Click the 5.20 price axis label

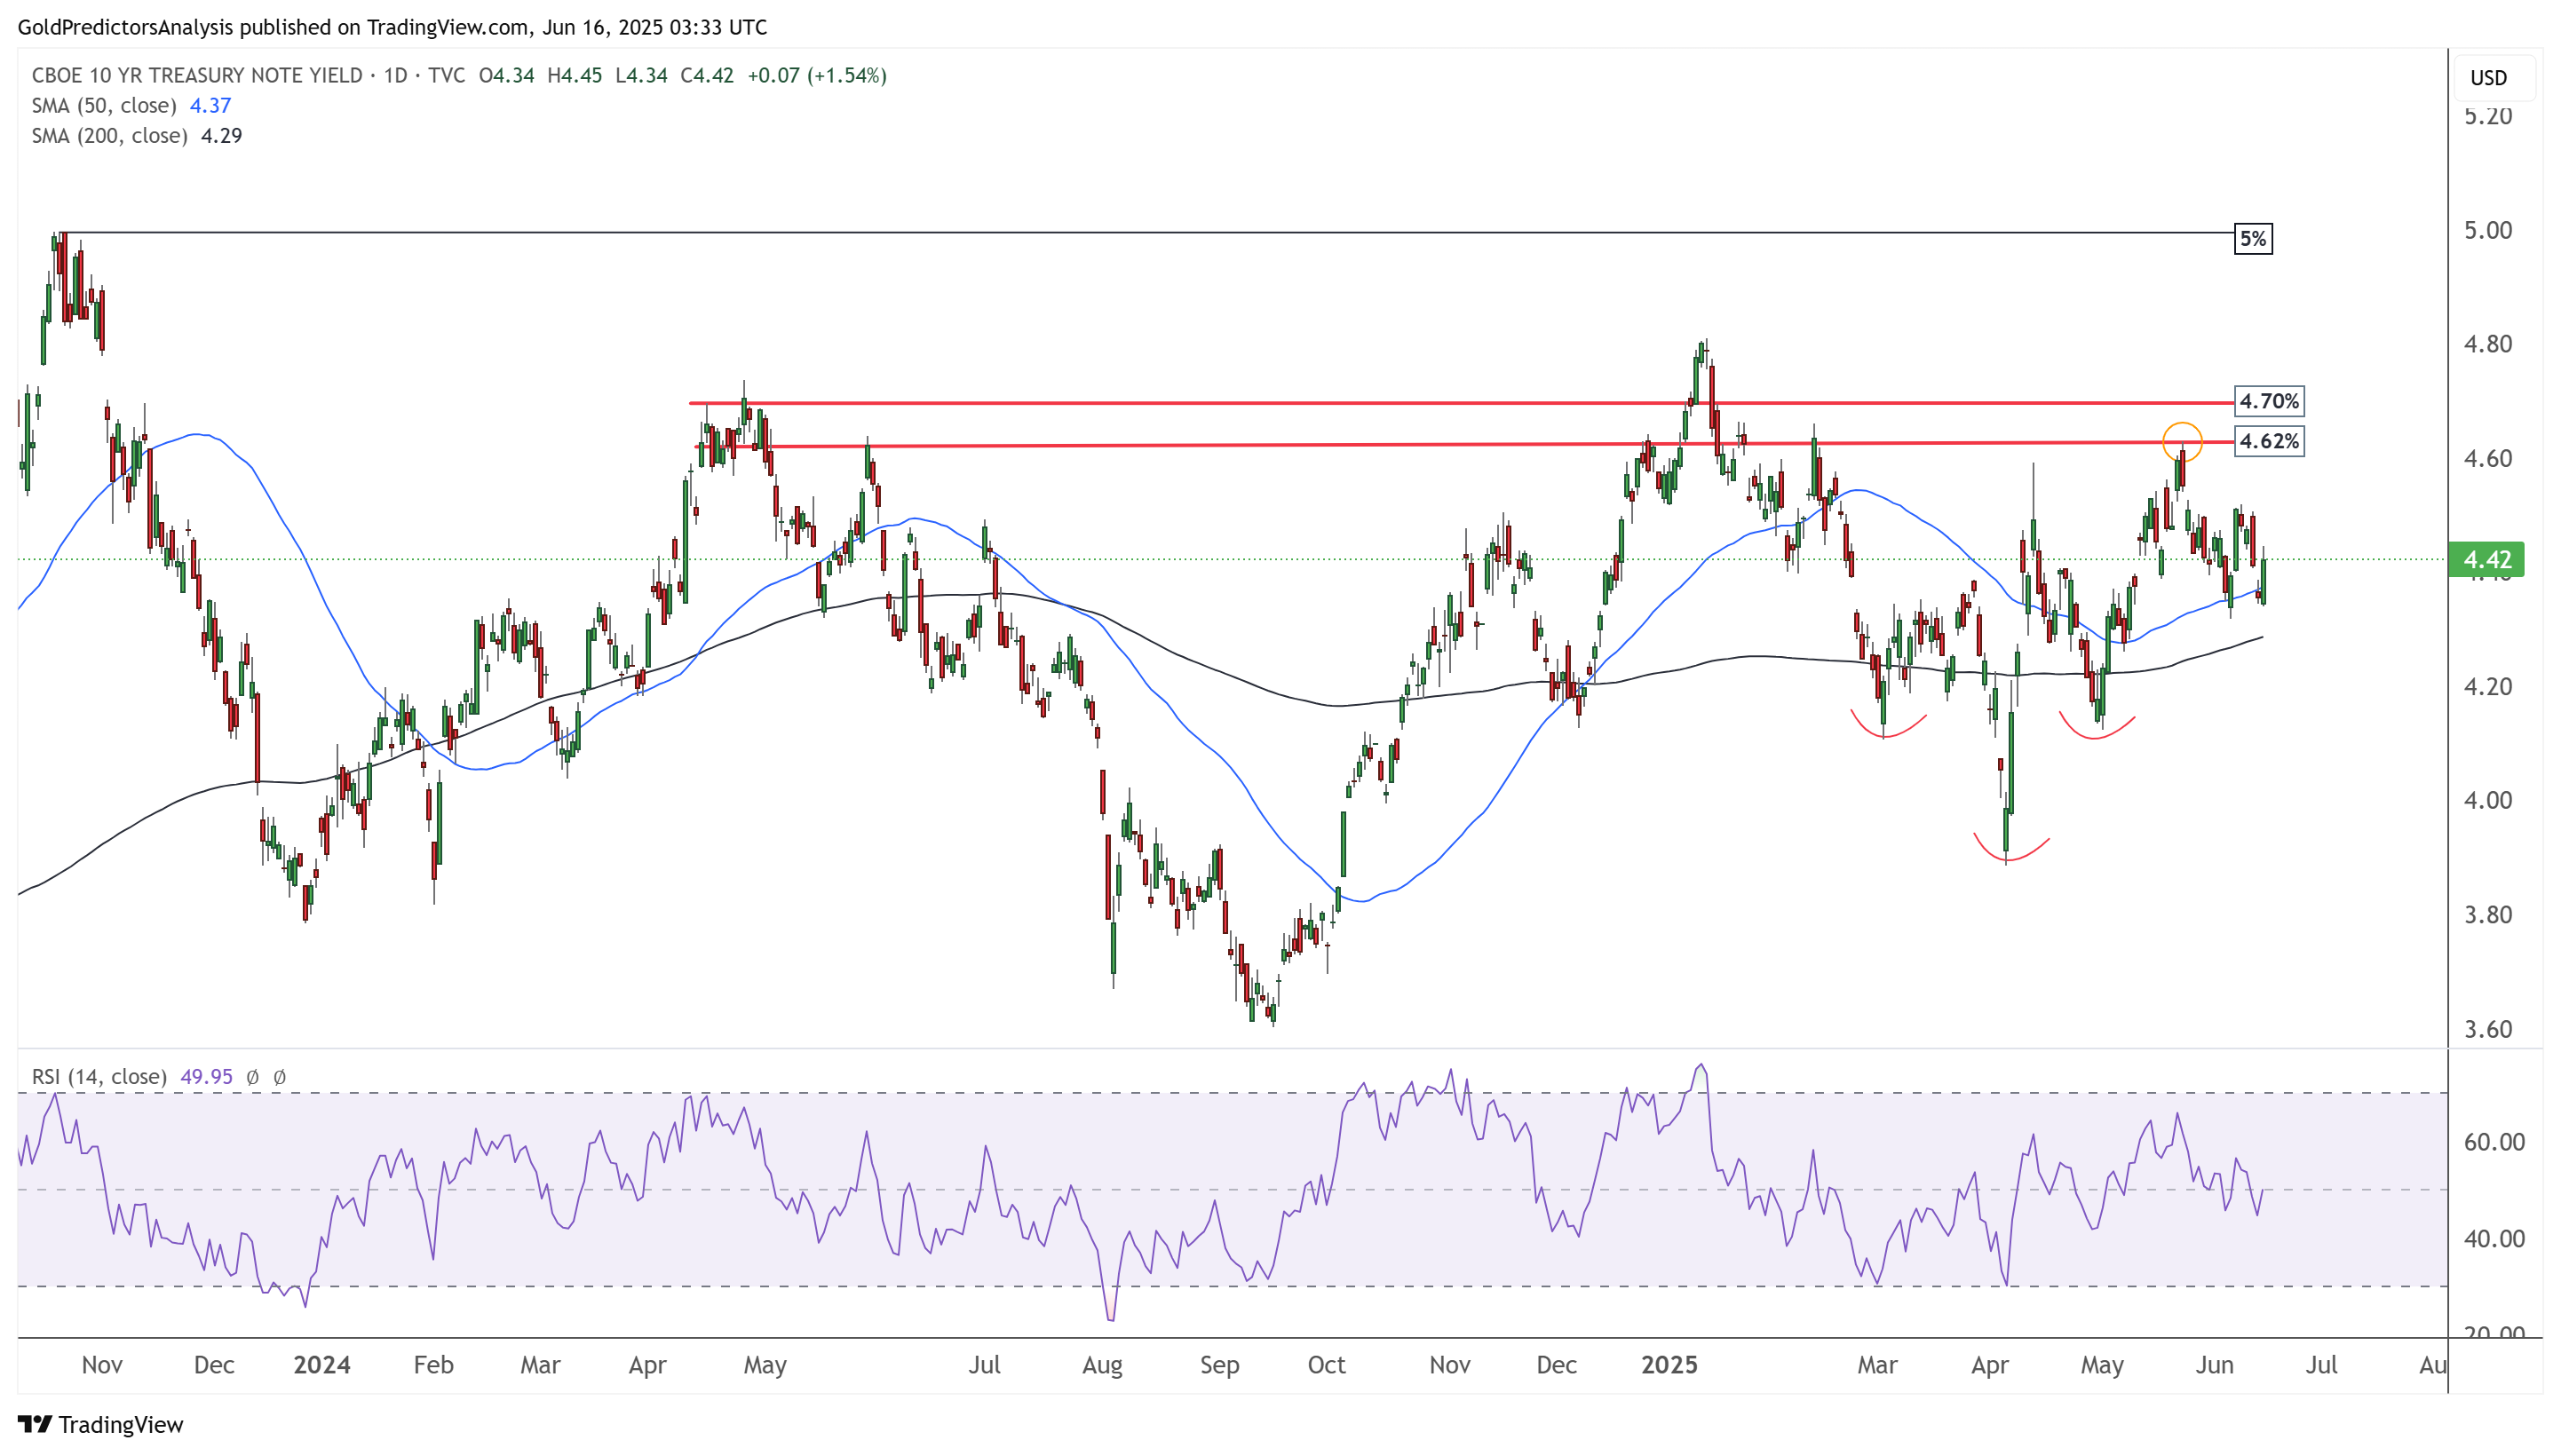[2488, 116]
